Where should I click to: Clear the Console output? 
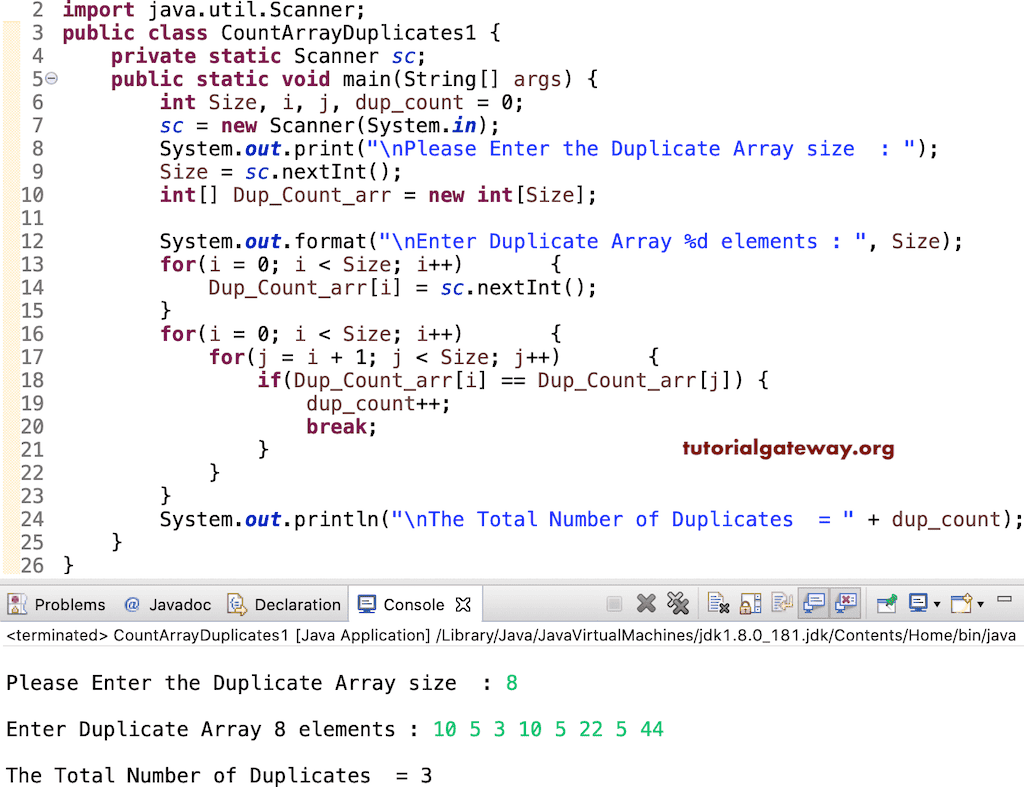pos(716,604)
